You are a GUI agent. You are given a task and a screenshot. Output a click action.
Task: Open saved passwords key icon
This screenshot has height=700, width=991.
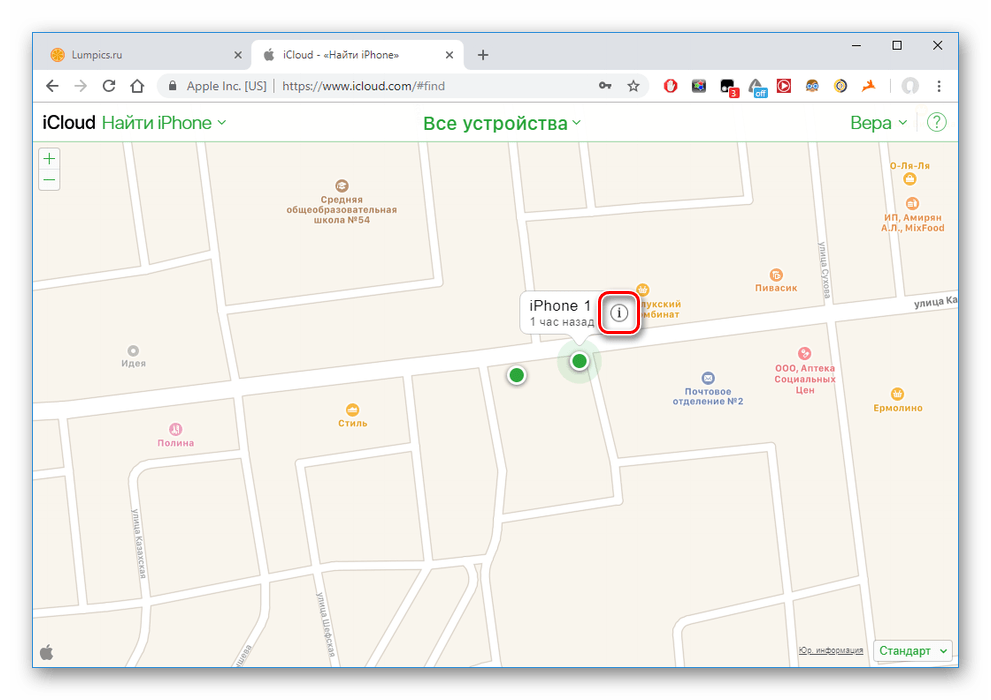(x=605, y=86)
